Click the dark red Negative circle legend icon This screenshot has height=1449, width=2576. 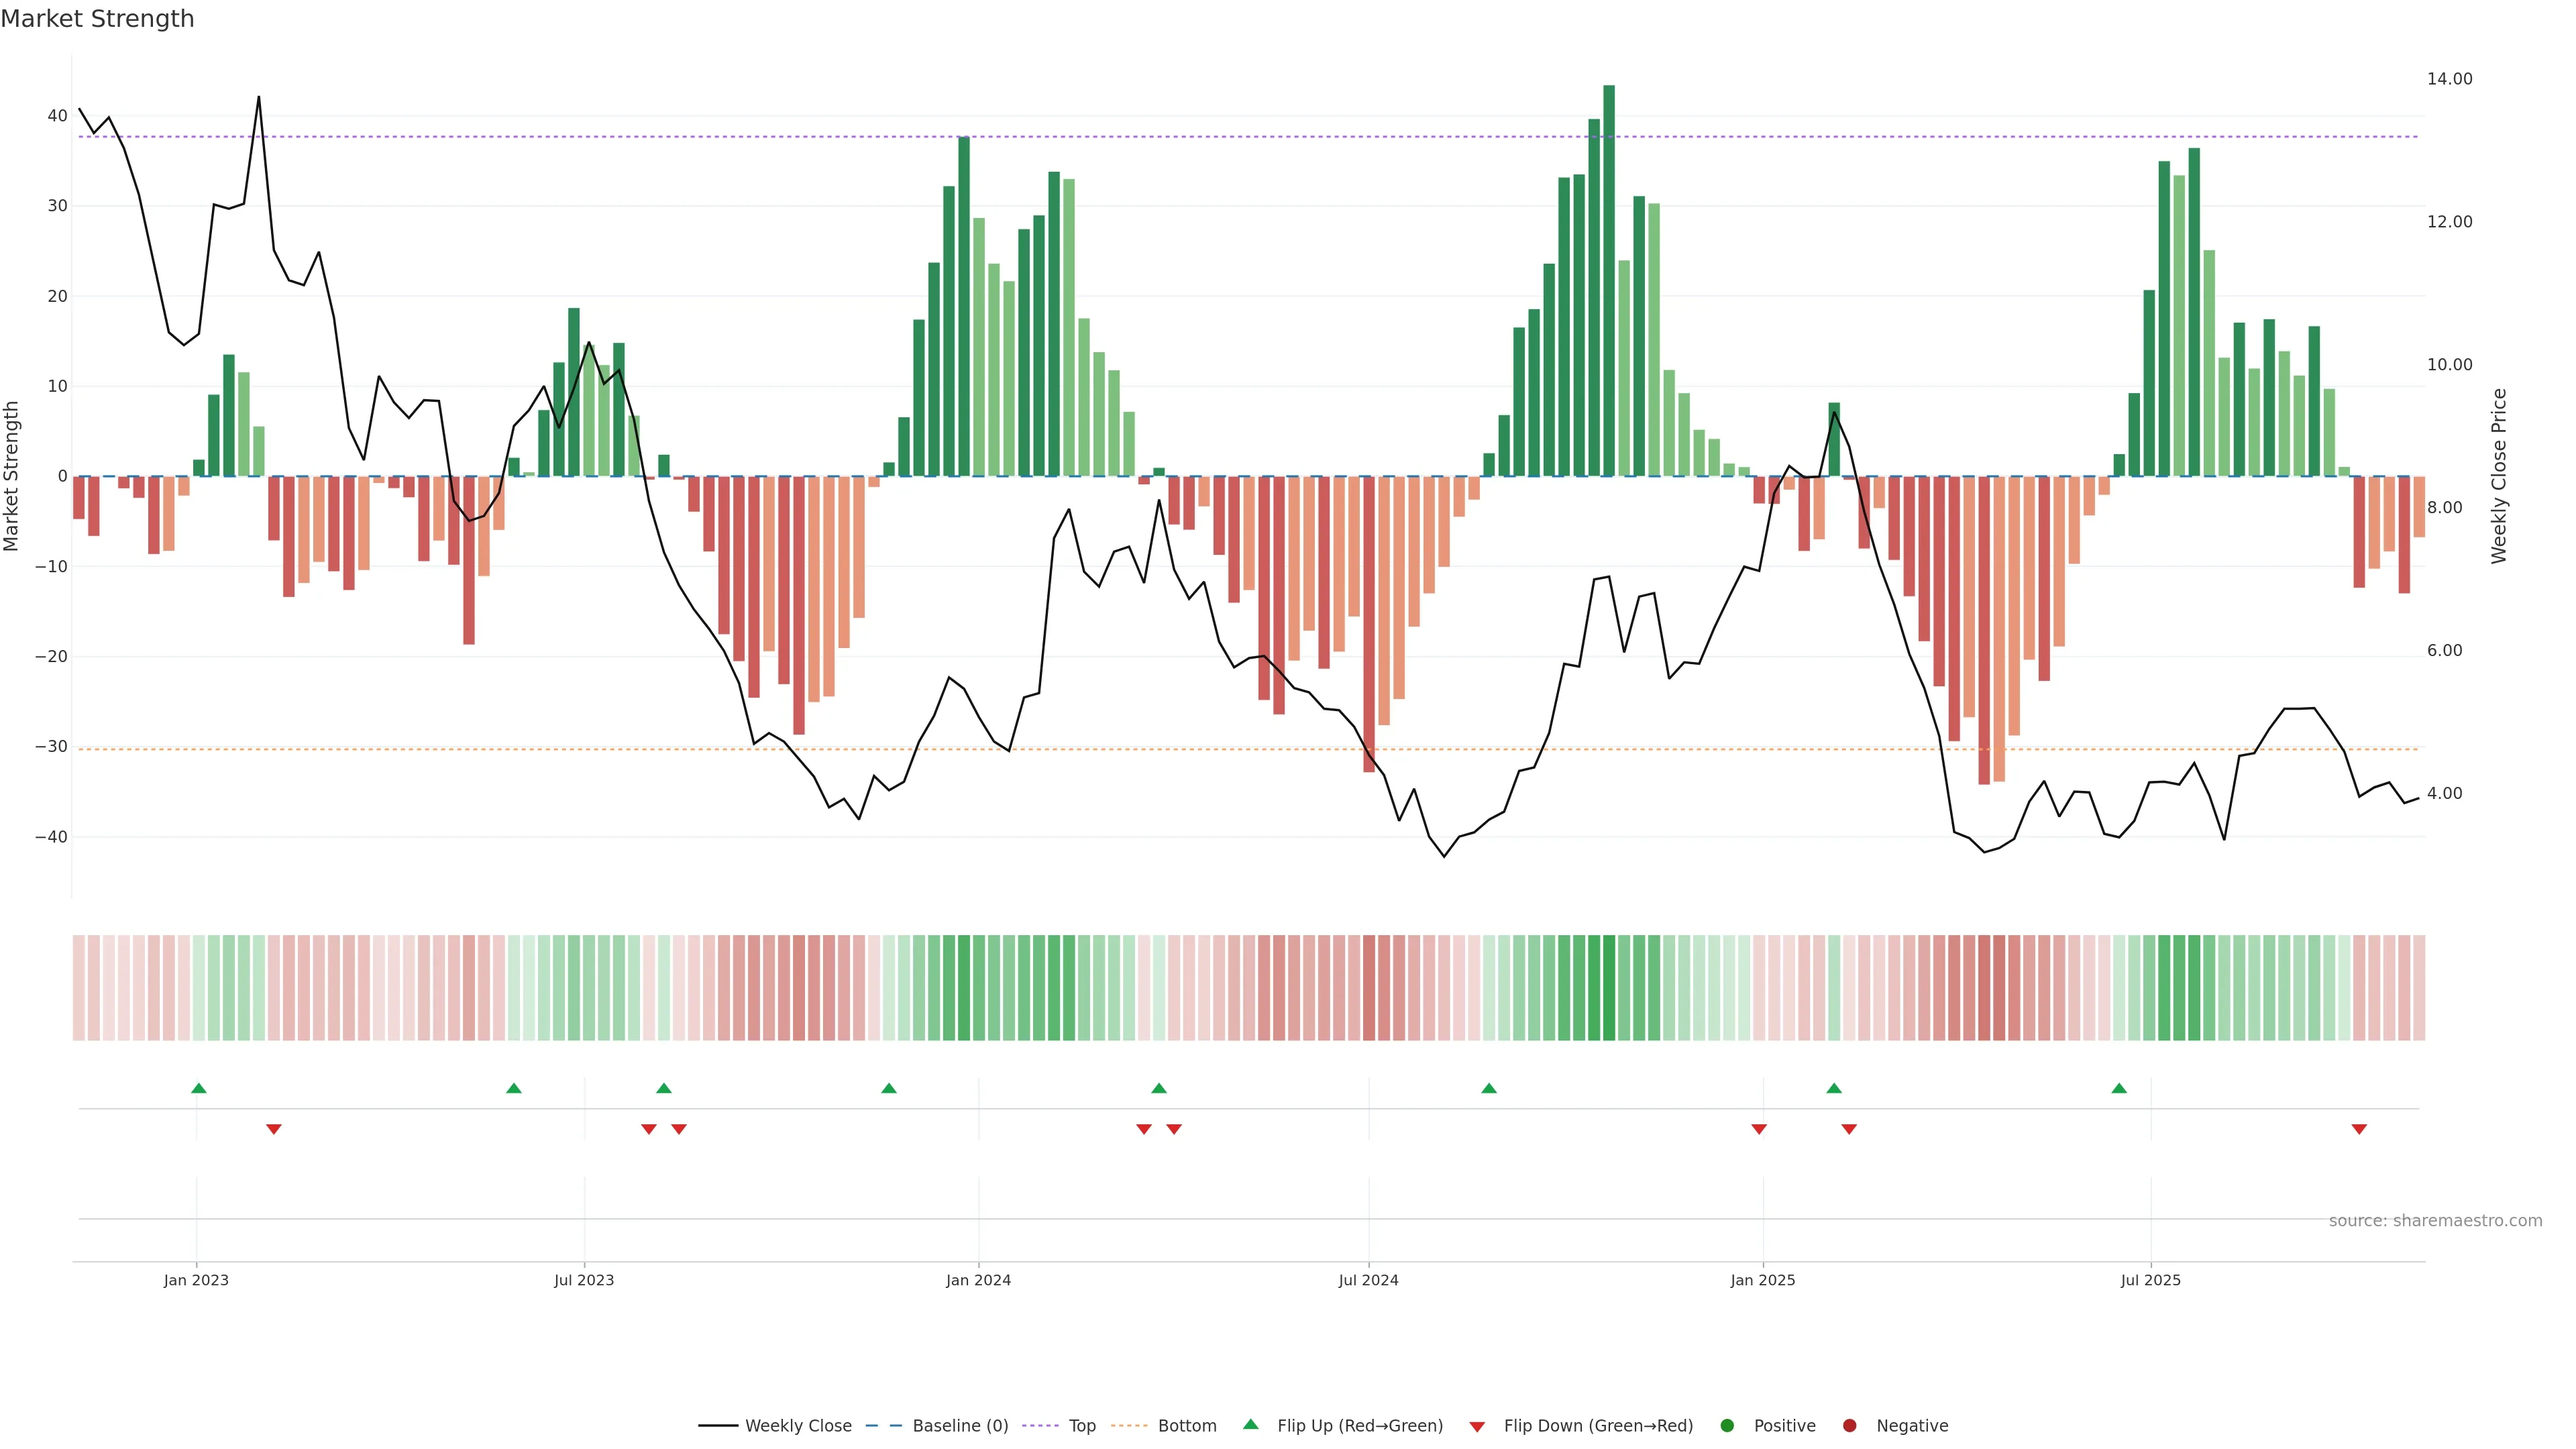coord(1849,1425)
